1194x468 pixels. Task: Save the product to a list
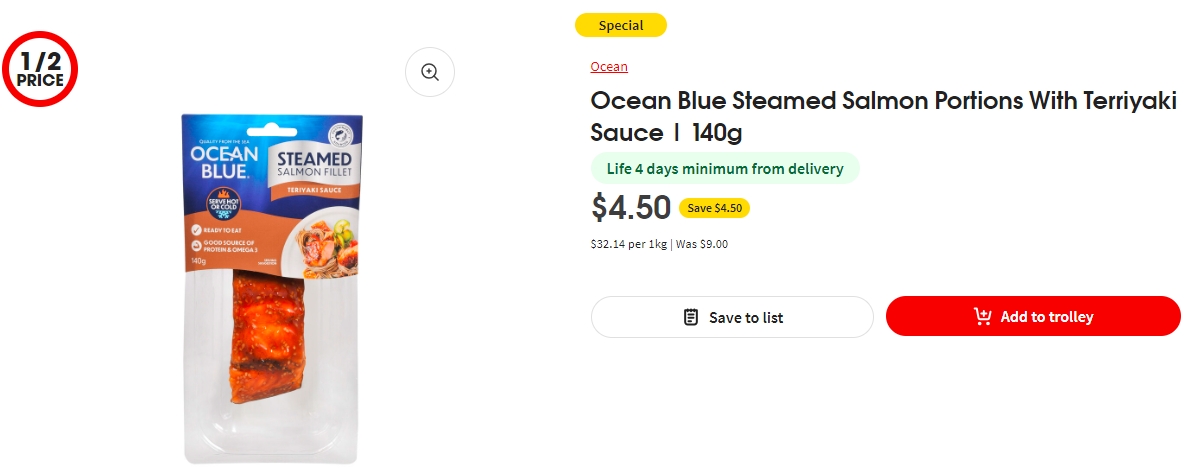click(x=732, y=317)
